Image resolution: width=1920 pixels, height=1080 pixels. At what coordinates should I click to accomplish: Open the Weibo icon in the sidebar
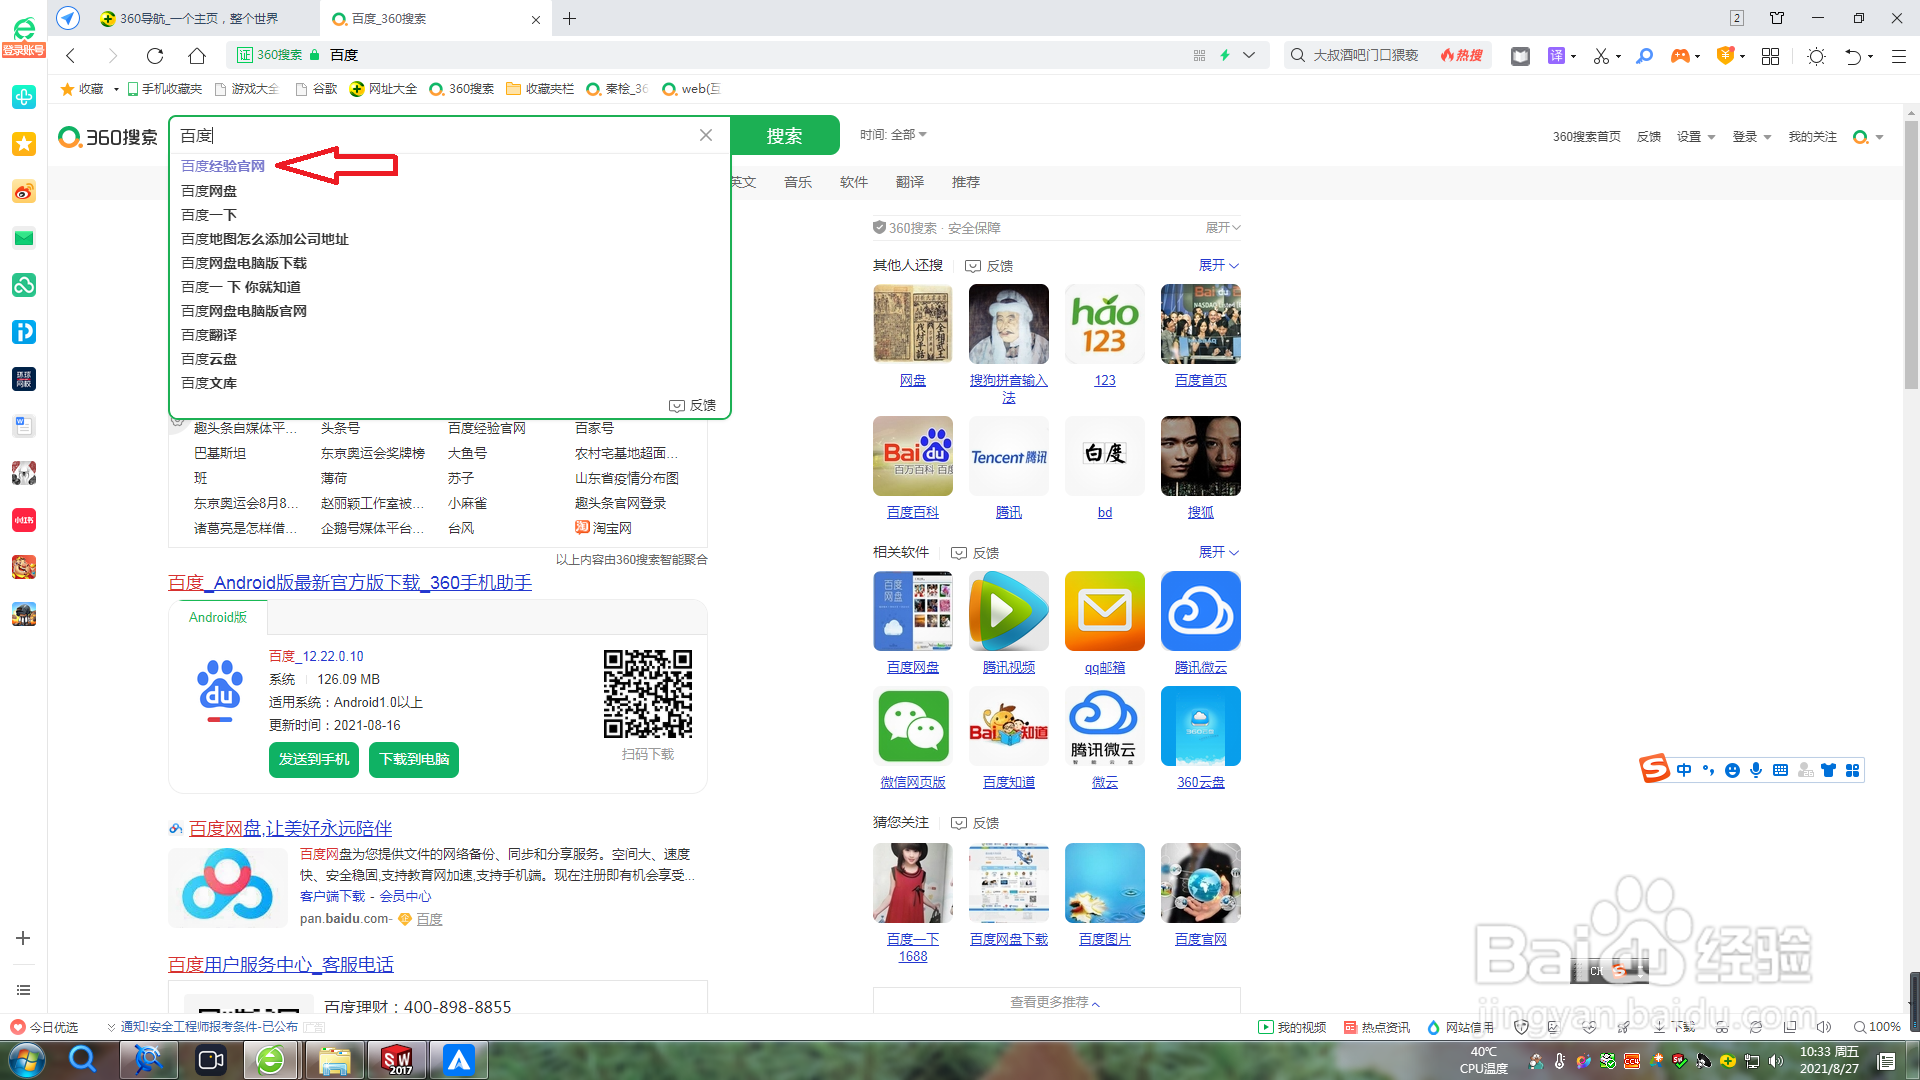pos(24,191)
